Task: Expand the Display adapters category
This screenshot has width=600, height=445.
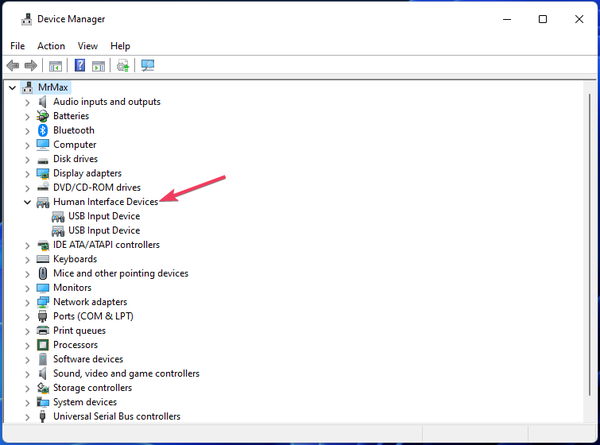Action: tap(27, 173)
